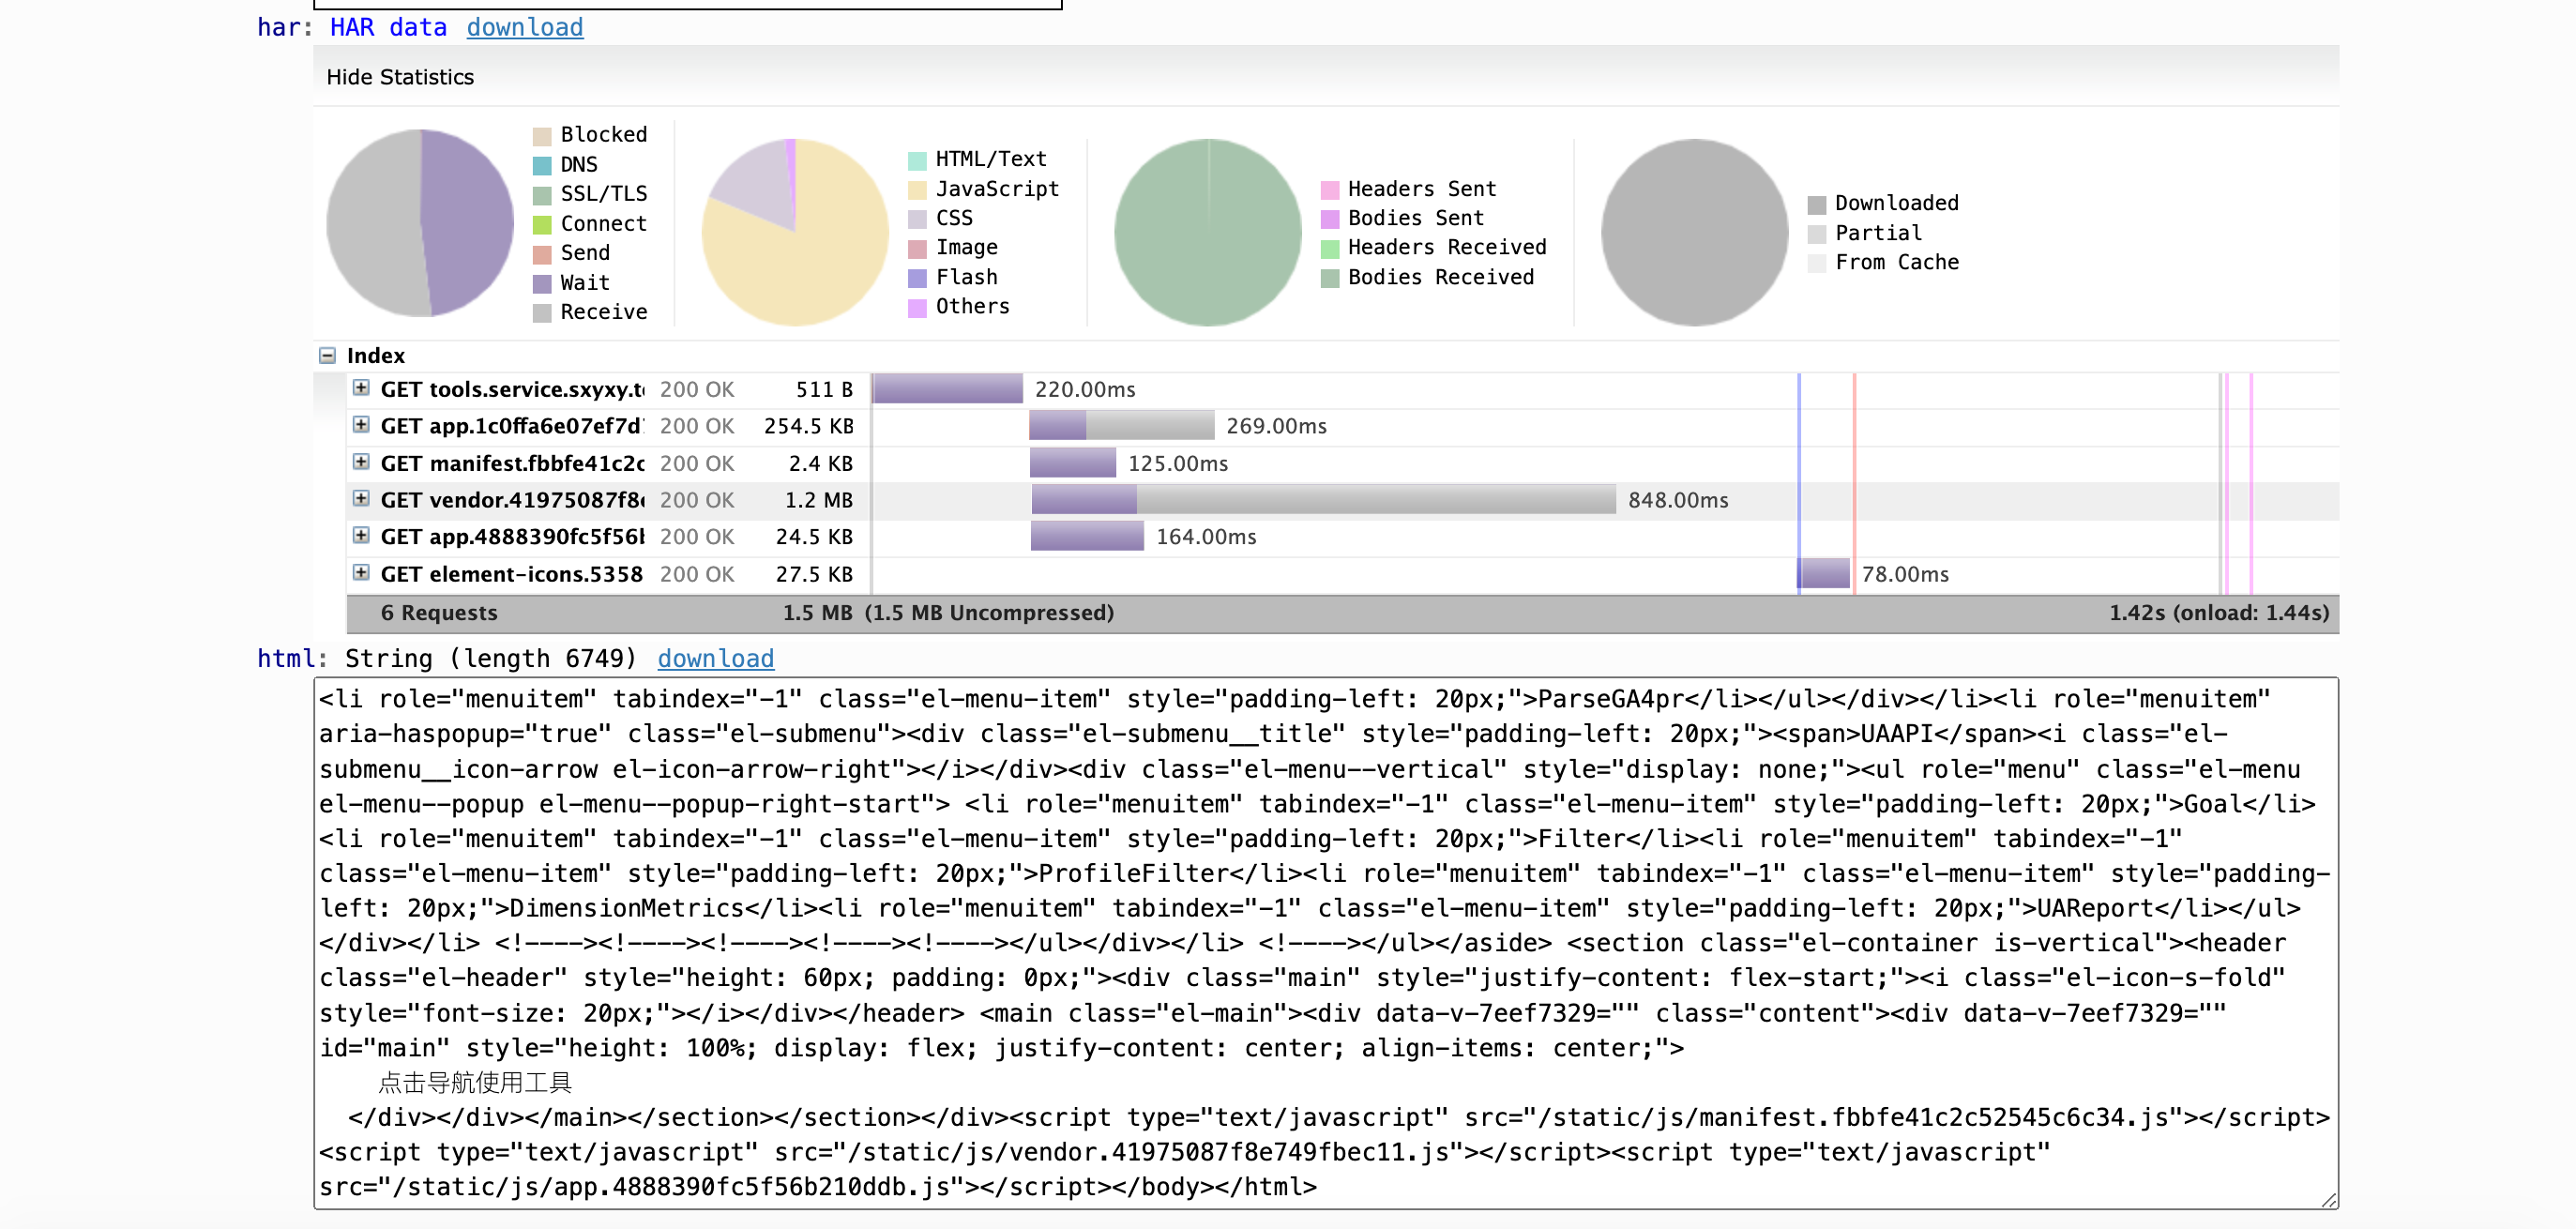Download the html string

(716, 658)
